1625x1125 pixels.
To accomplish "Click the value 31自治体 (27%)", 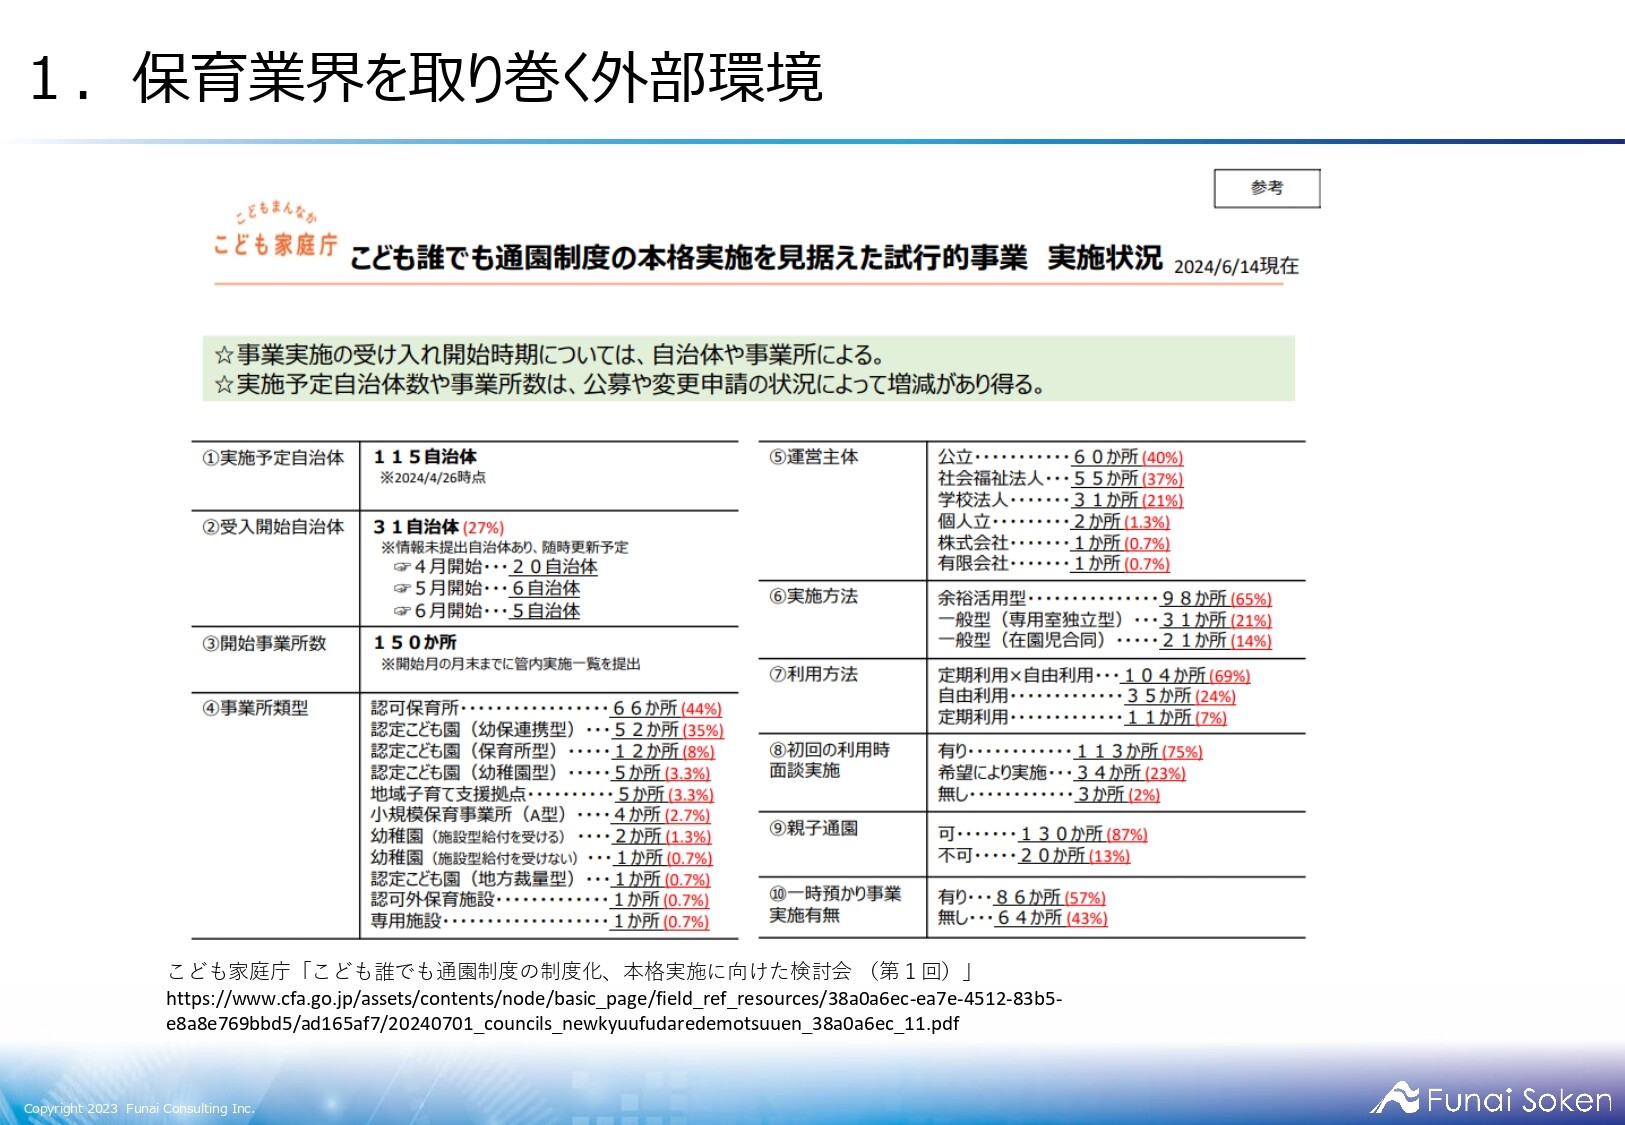I will 439,527.
